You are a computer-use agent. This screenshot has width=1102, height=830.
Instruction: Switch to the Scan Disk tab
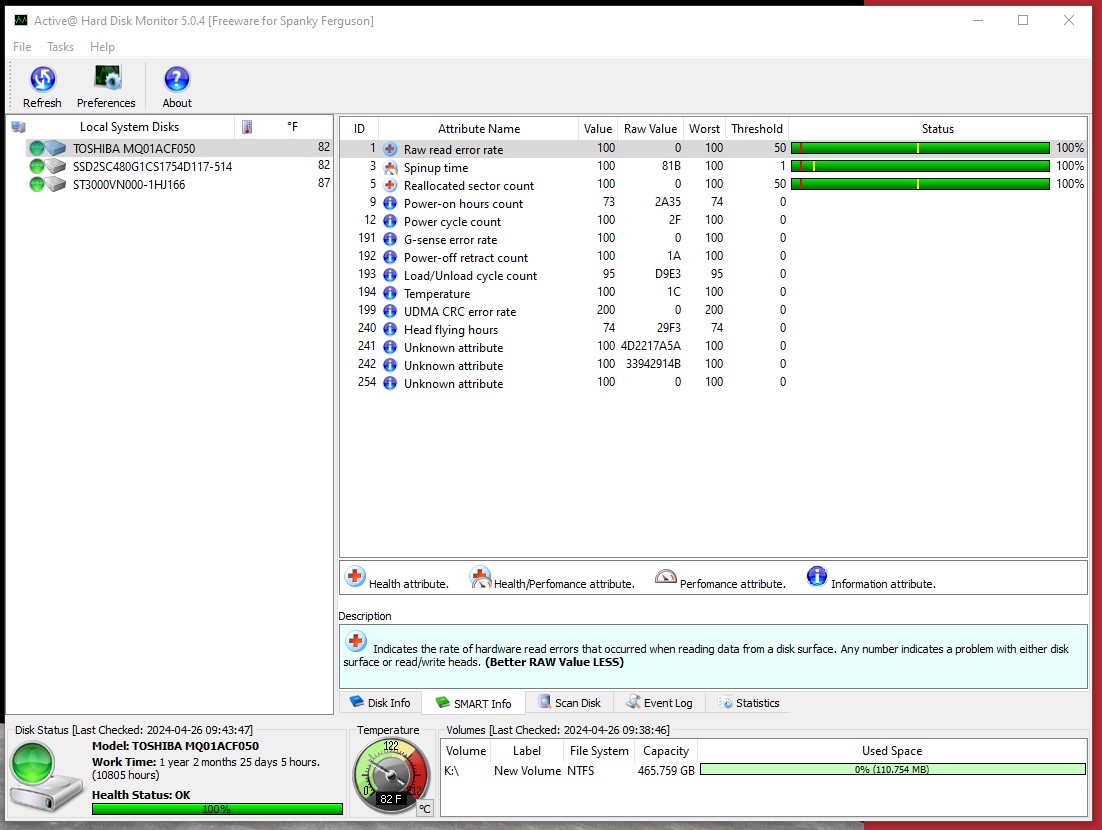pyautogui.click(x=569, y=703)
